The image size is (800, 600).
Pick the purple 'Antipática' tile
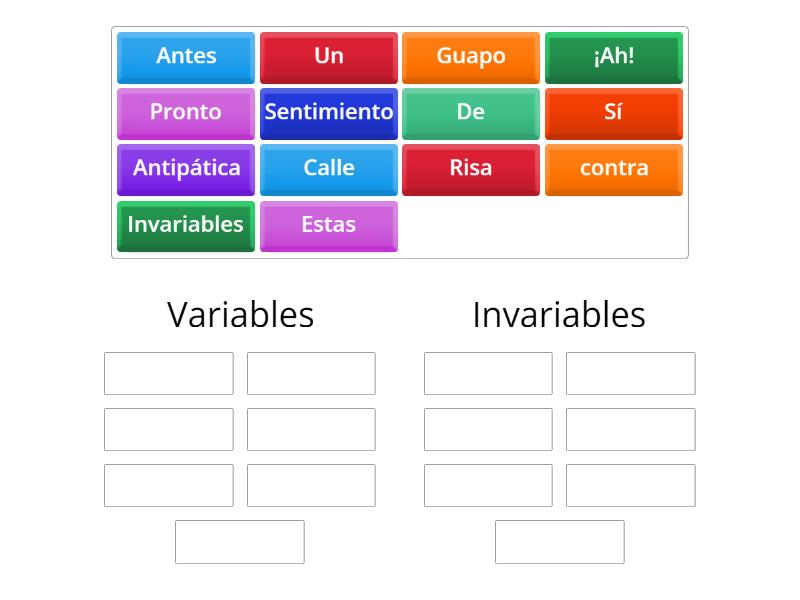coord(186,169)
